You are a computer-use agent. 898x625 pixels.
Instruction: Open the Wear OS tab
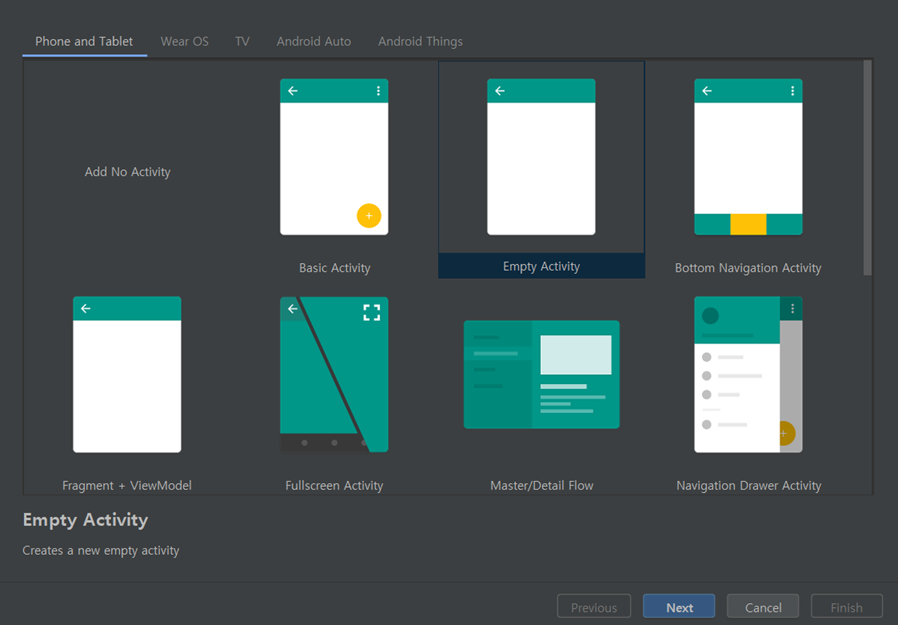184,41
